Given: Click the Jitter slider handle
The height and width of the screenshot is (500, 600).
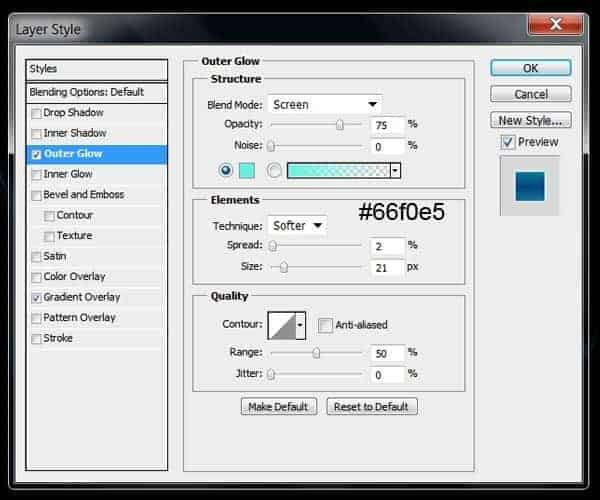Looking at the screenshot, I should [271, 374].
